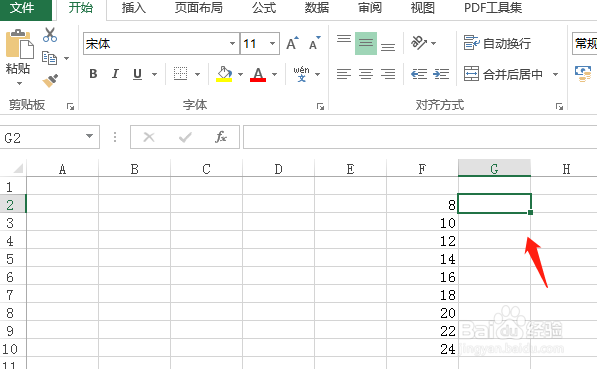Decrease font size with smaller A
The height and width of the screenshot is (369, 597).
click(314, 43)
